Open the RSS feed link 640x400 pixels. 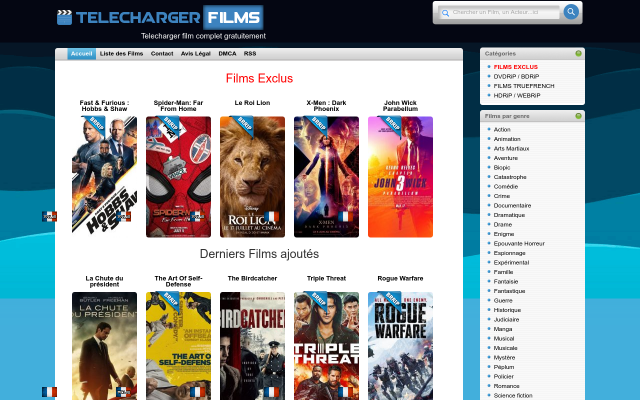tap(250, 53)
